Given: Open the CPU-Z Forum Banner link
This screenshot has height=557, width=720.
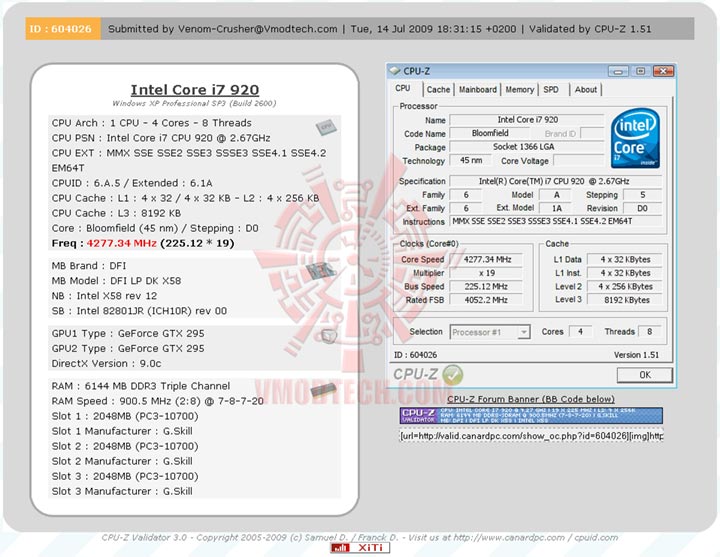Looking at the screenshot, I should pyautogui.click(x=531, y=399).
